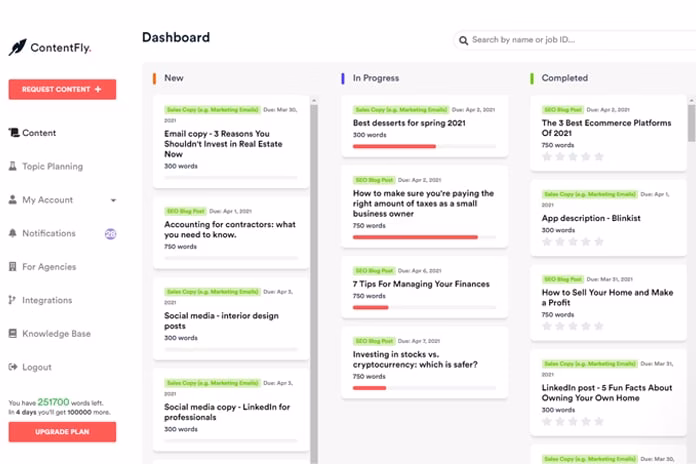Click the notifications count badge
The height and width of the screenshot is (464, 696).
click(x=111, y=234)
